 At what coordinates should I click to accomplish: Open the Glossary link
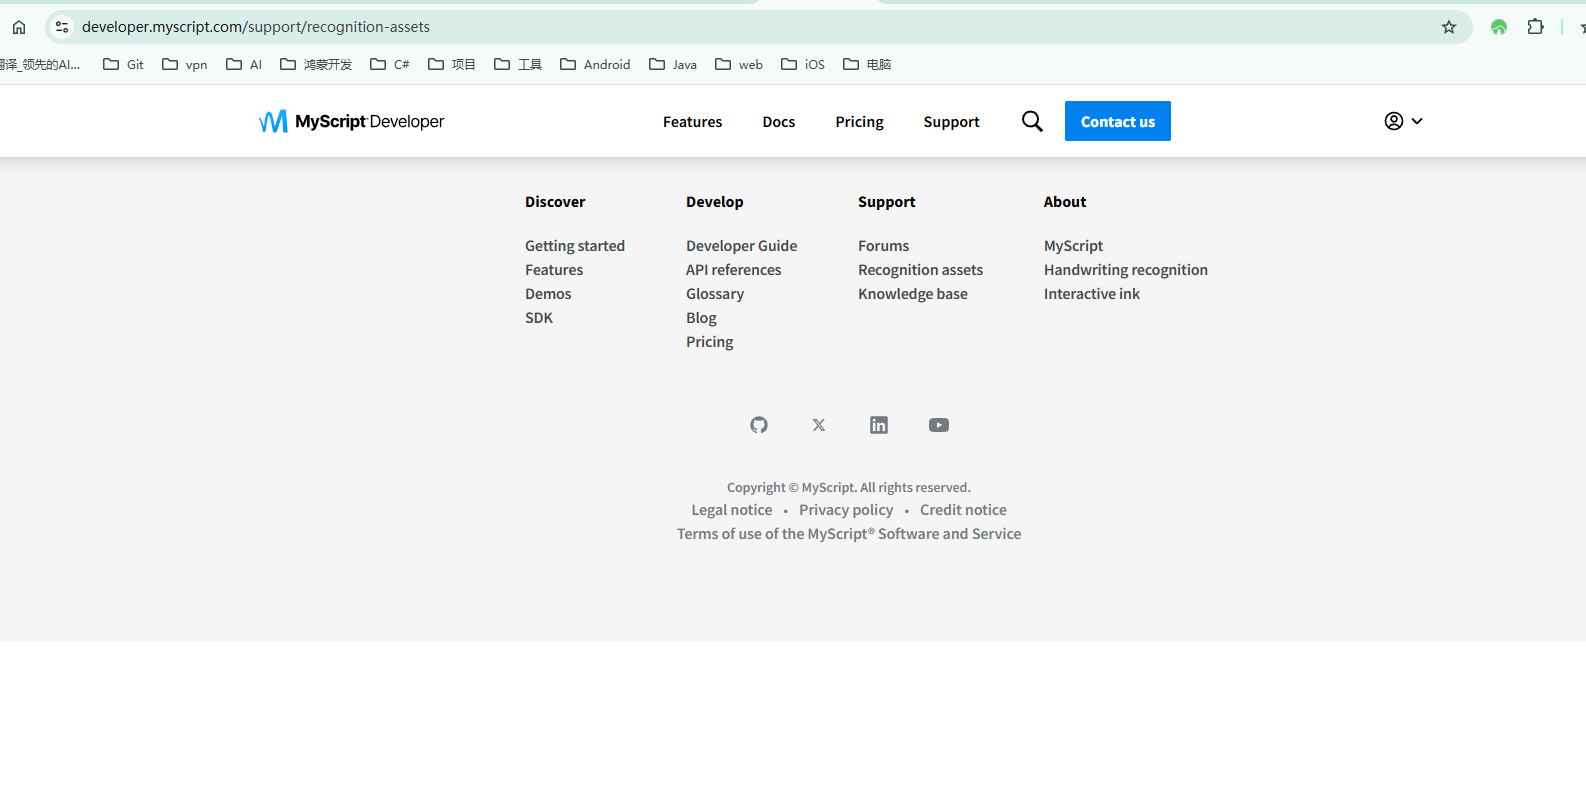point(715,294)
